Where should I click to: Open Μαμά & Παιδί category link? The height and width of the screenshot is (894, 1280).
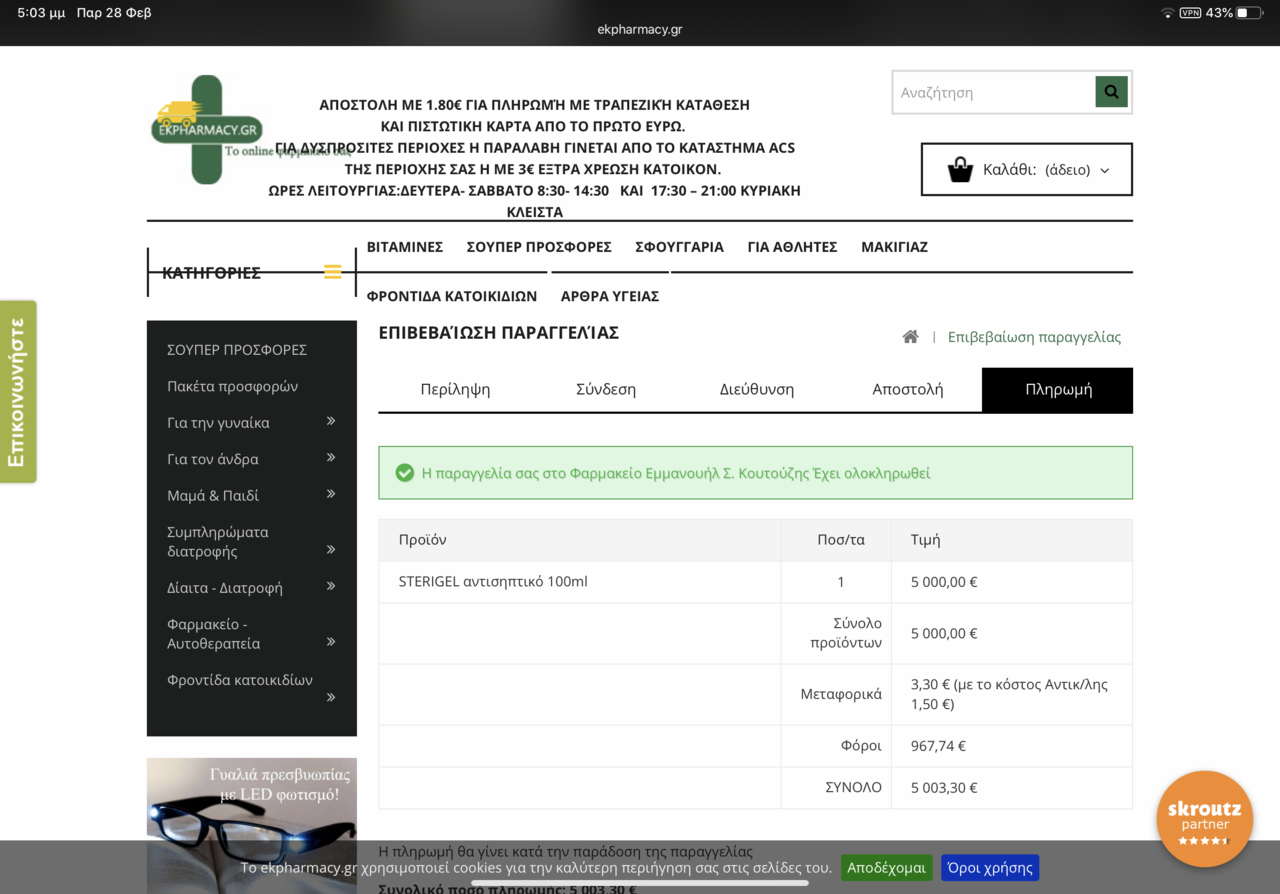[212, 495]
